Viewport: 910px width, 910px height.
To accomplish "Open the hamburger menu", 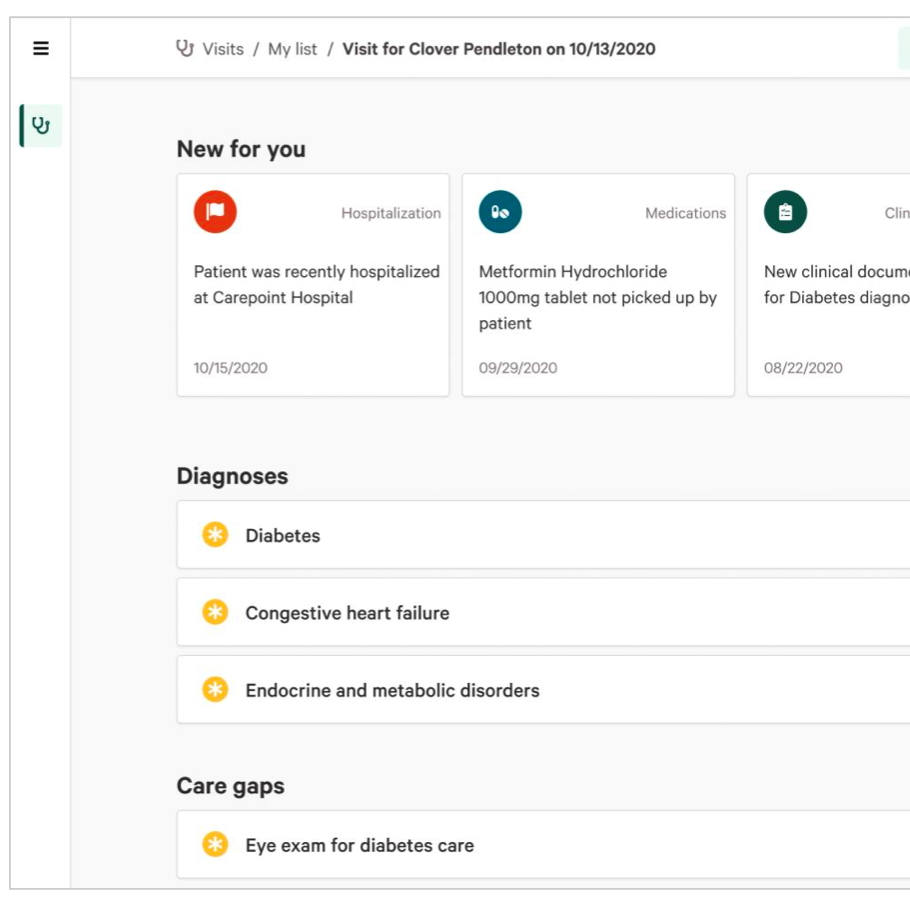I will point(41,48).
